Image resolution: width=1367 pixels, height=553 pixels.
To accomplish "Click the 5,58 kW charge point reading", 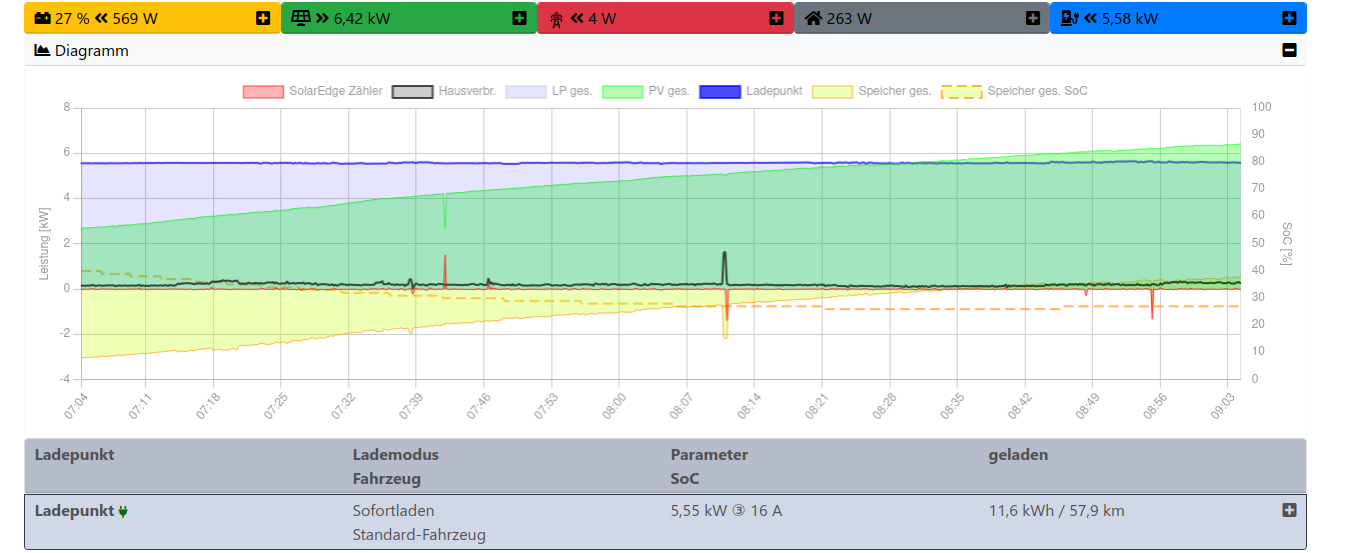I will coord(1121,18).
